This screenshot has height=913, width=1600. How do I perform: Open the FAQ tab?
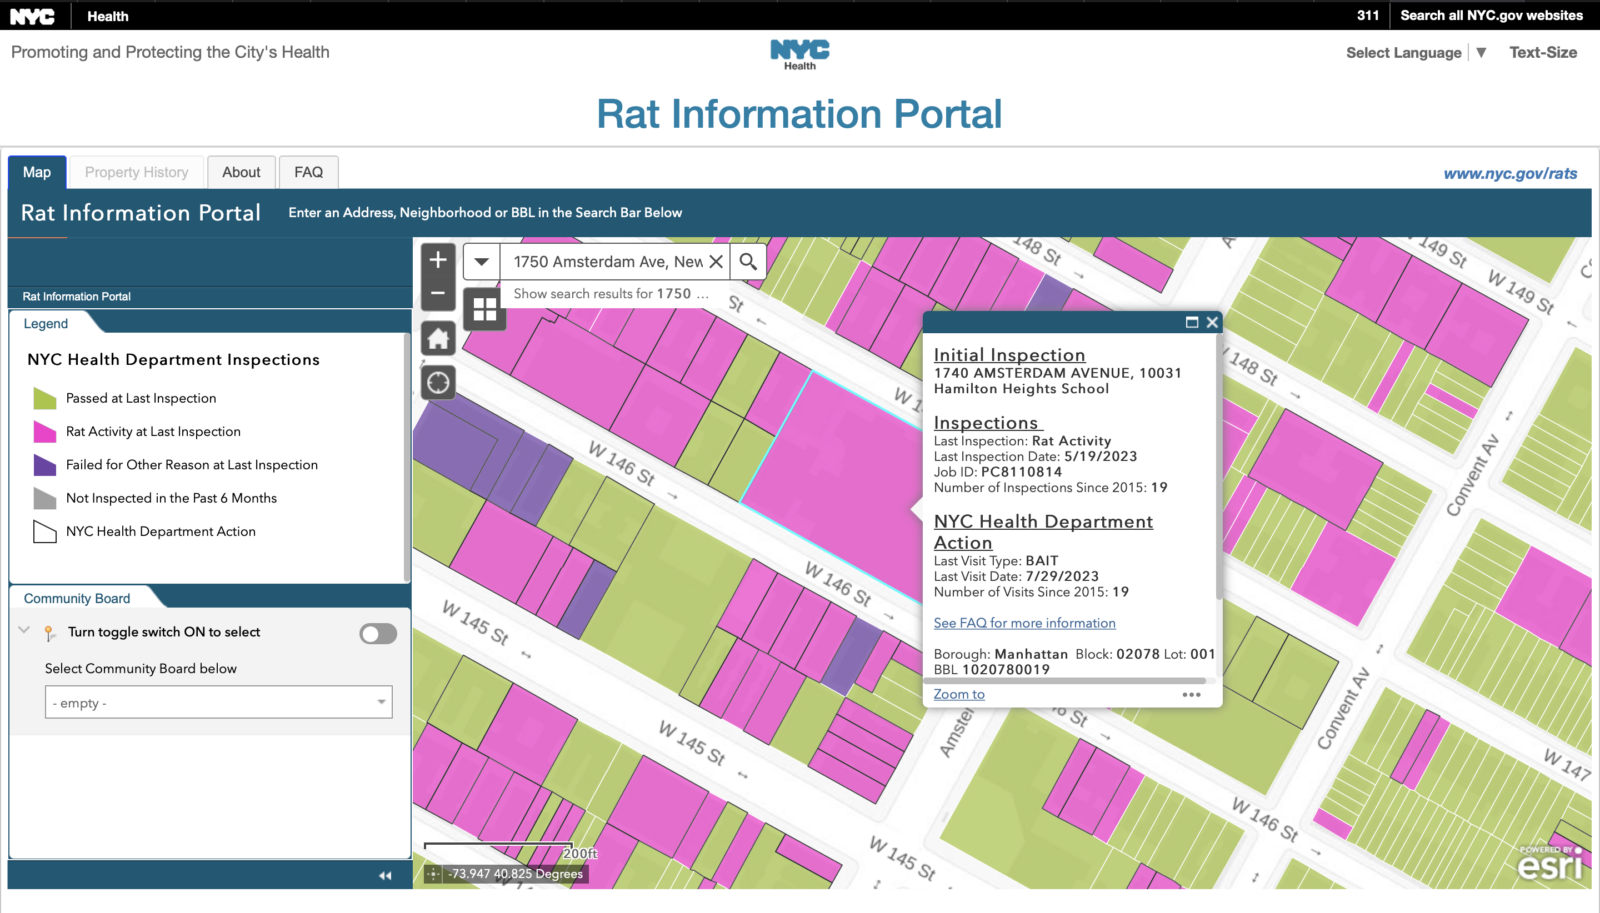coord(308,172)
